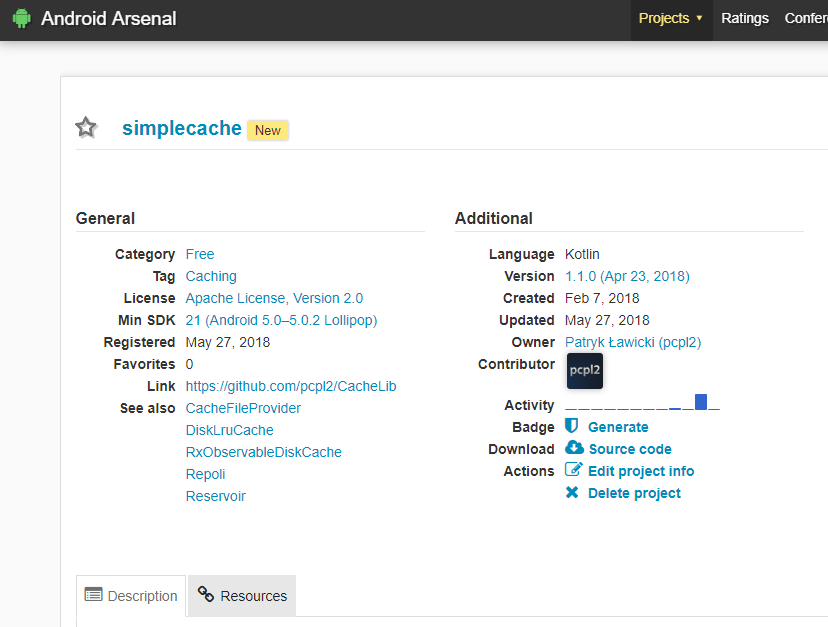Open the Ratings menu item
This screenshot has width=828, height=627.
pos(745,18)
